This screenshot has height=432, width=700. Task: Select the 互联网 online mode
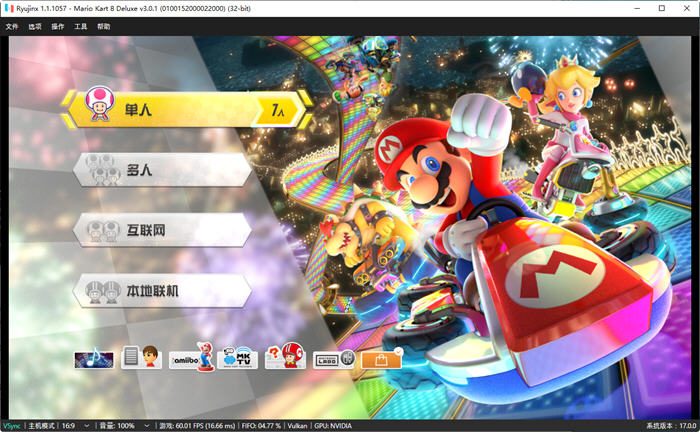pos(162,230)
